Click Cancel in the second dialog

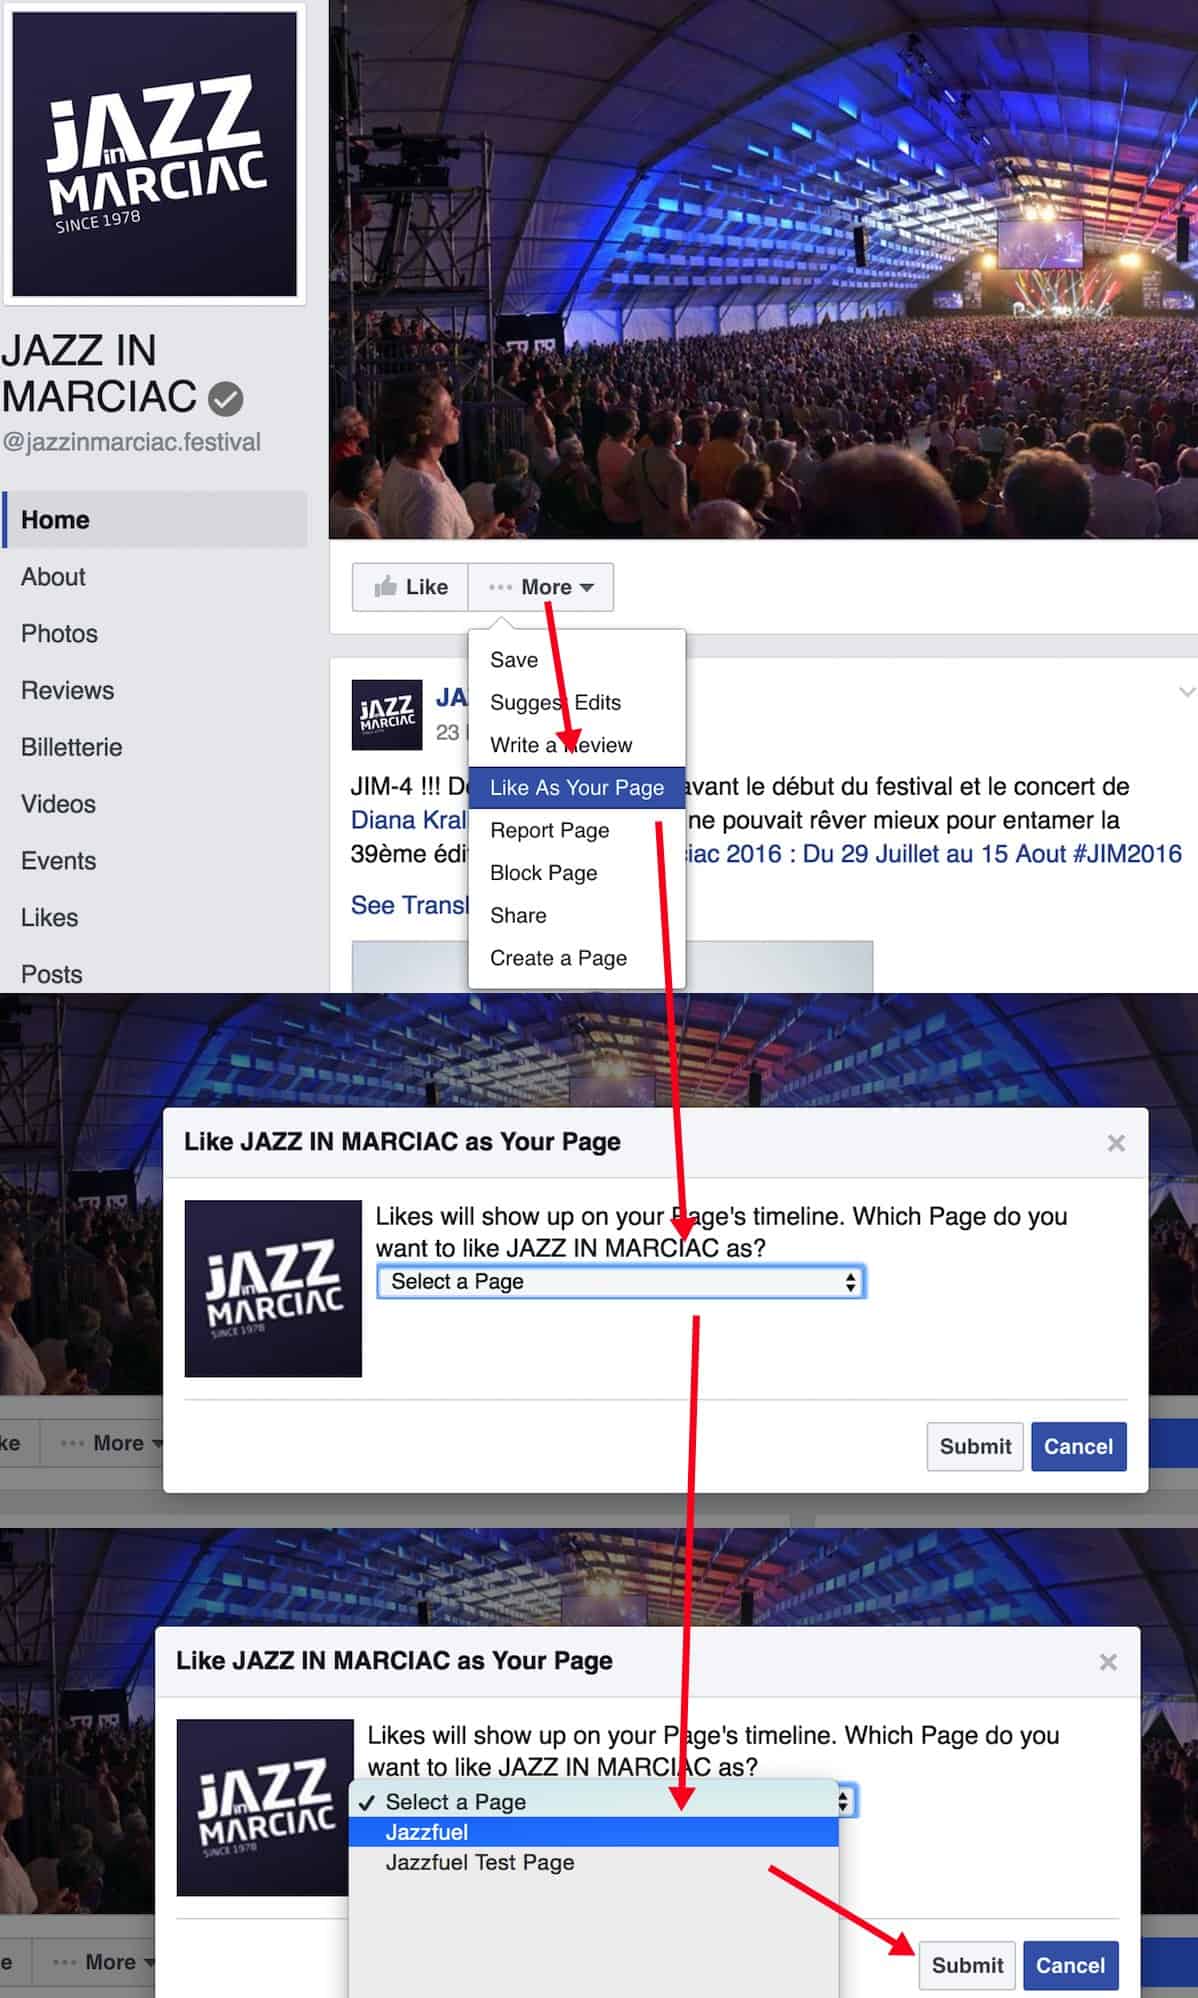(x=1070, y=1966)
